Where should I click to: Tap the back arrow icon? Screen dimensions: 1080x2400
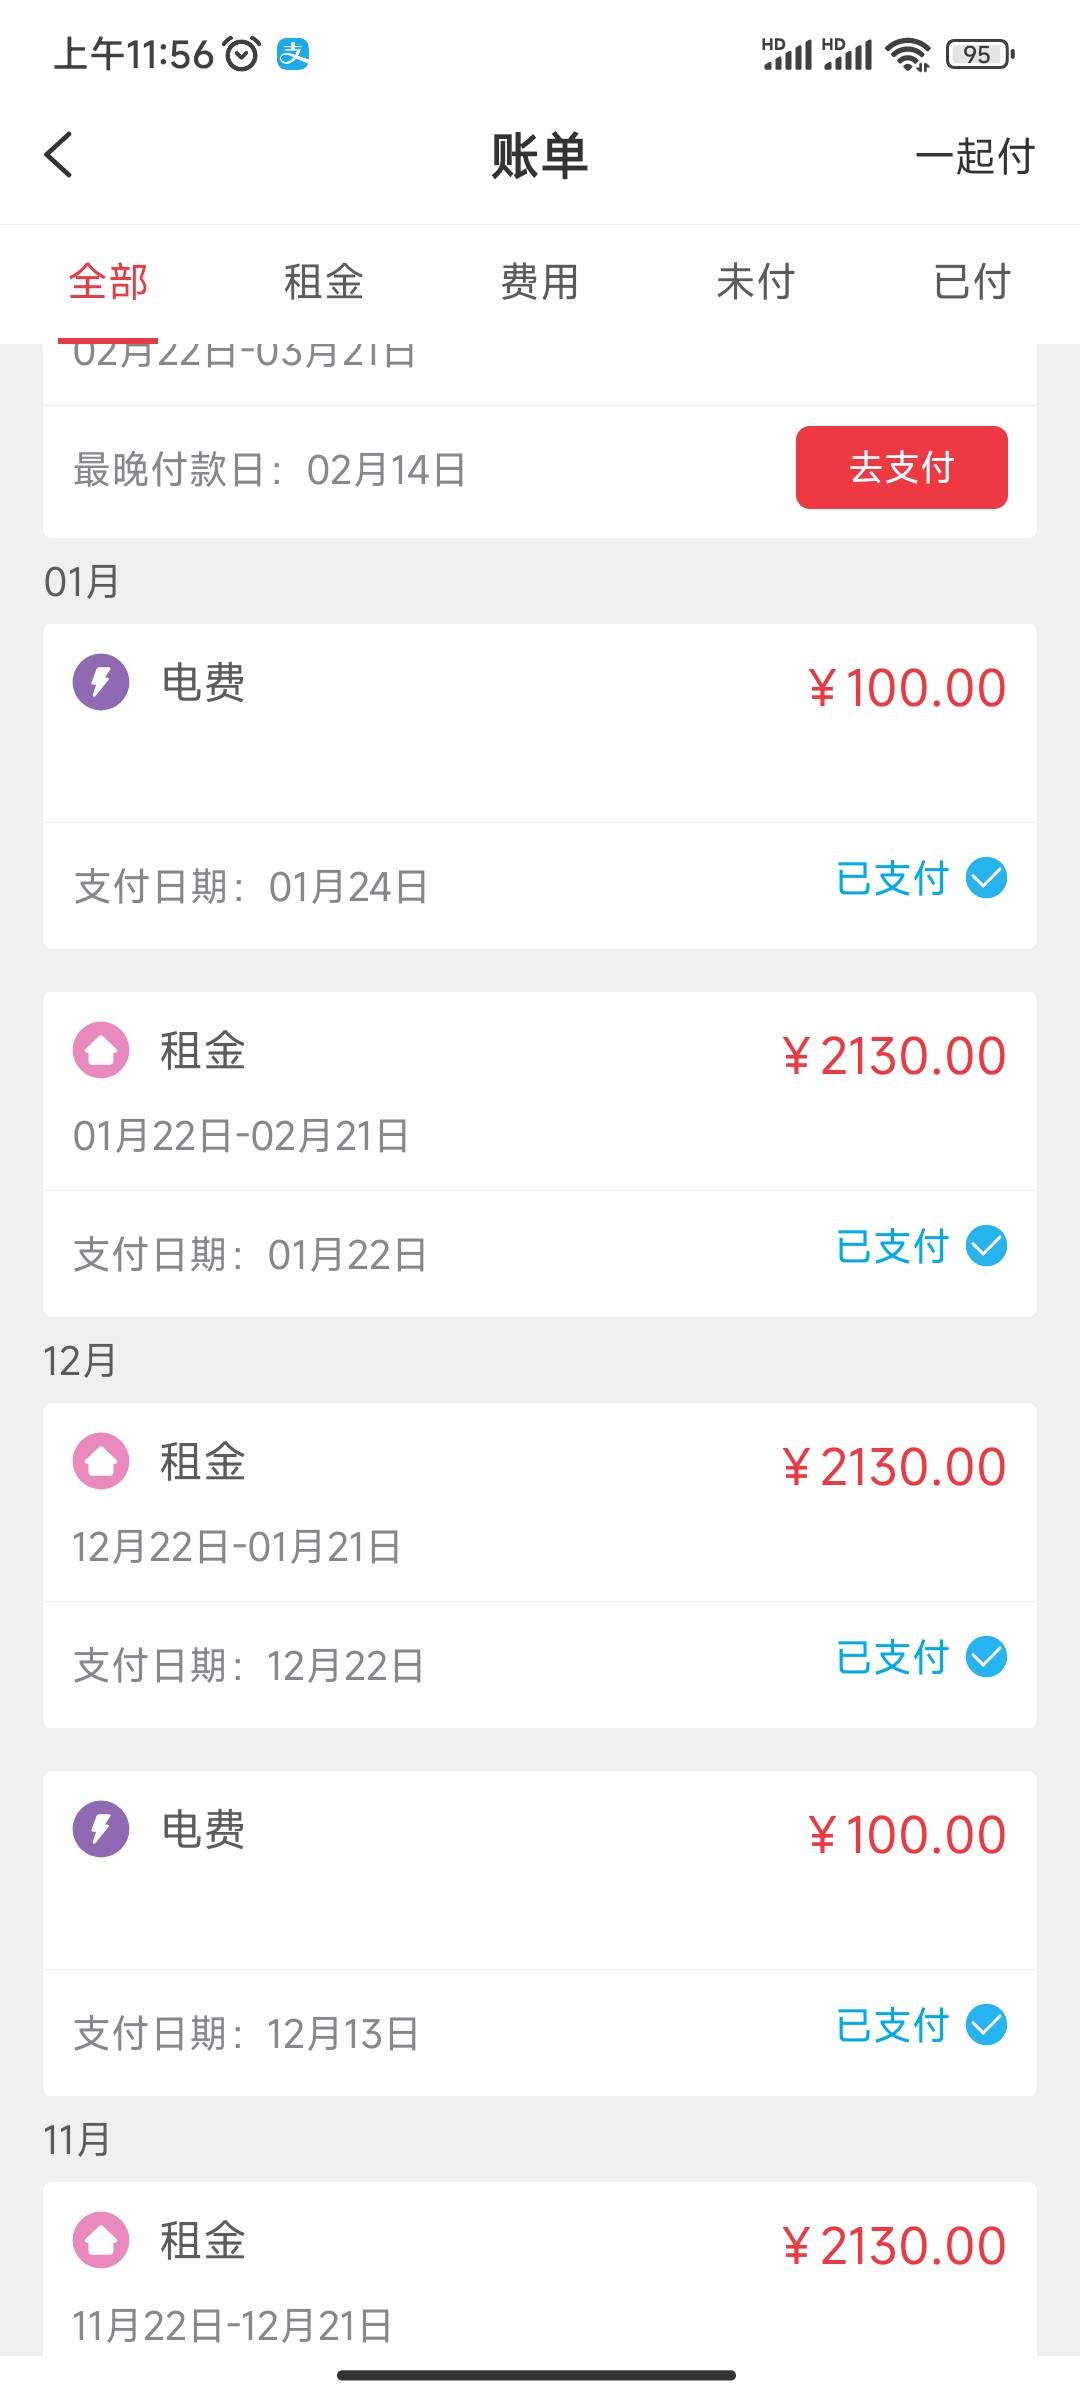pos(59,155)
